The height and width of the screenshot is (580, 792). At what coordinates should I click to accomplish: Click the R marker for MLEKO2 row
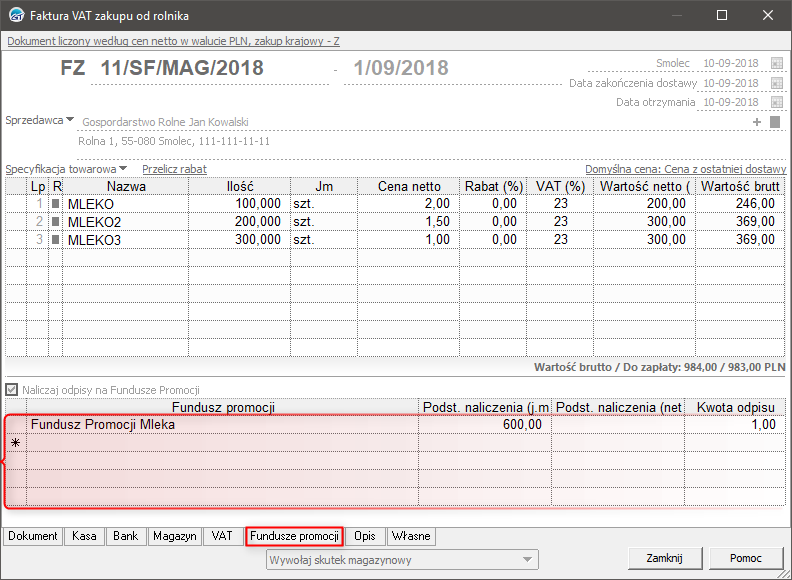[57, 222]
